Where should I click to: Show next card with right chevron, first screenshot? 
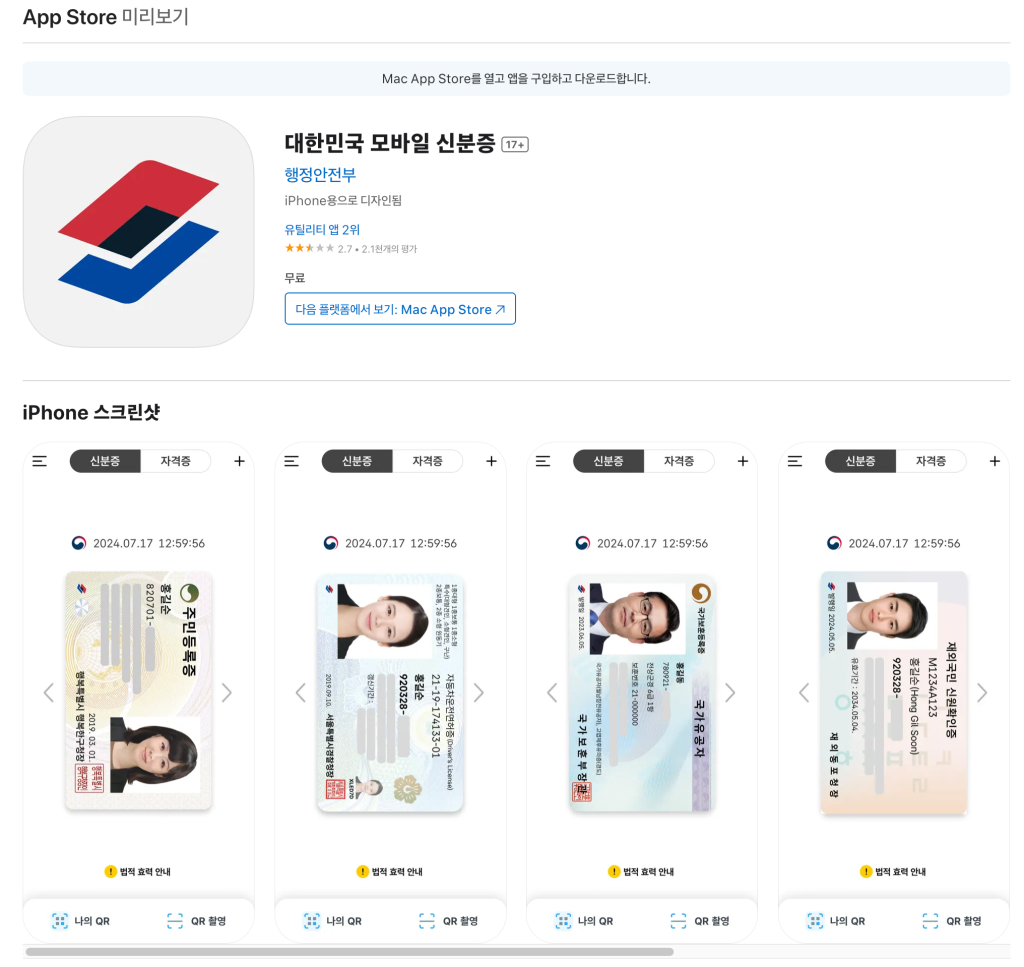click(227, 693)
